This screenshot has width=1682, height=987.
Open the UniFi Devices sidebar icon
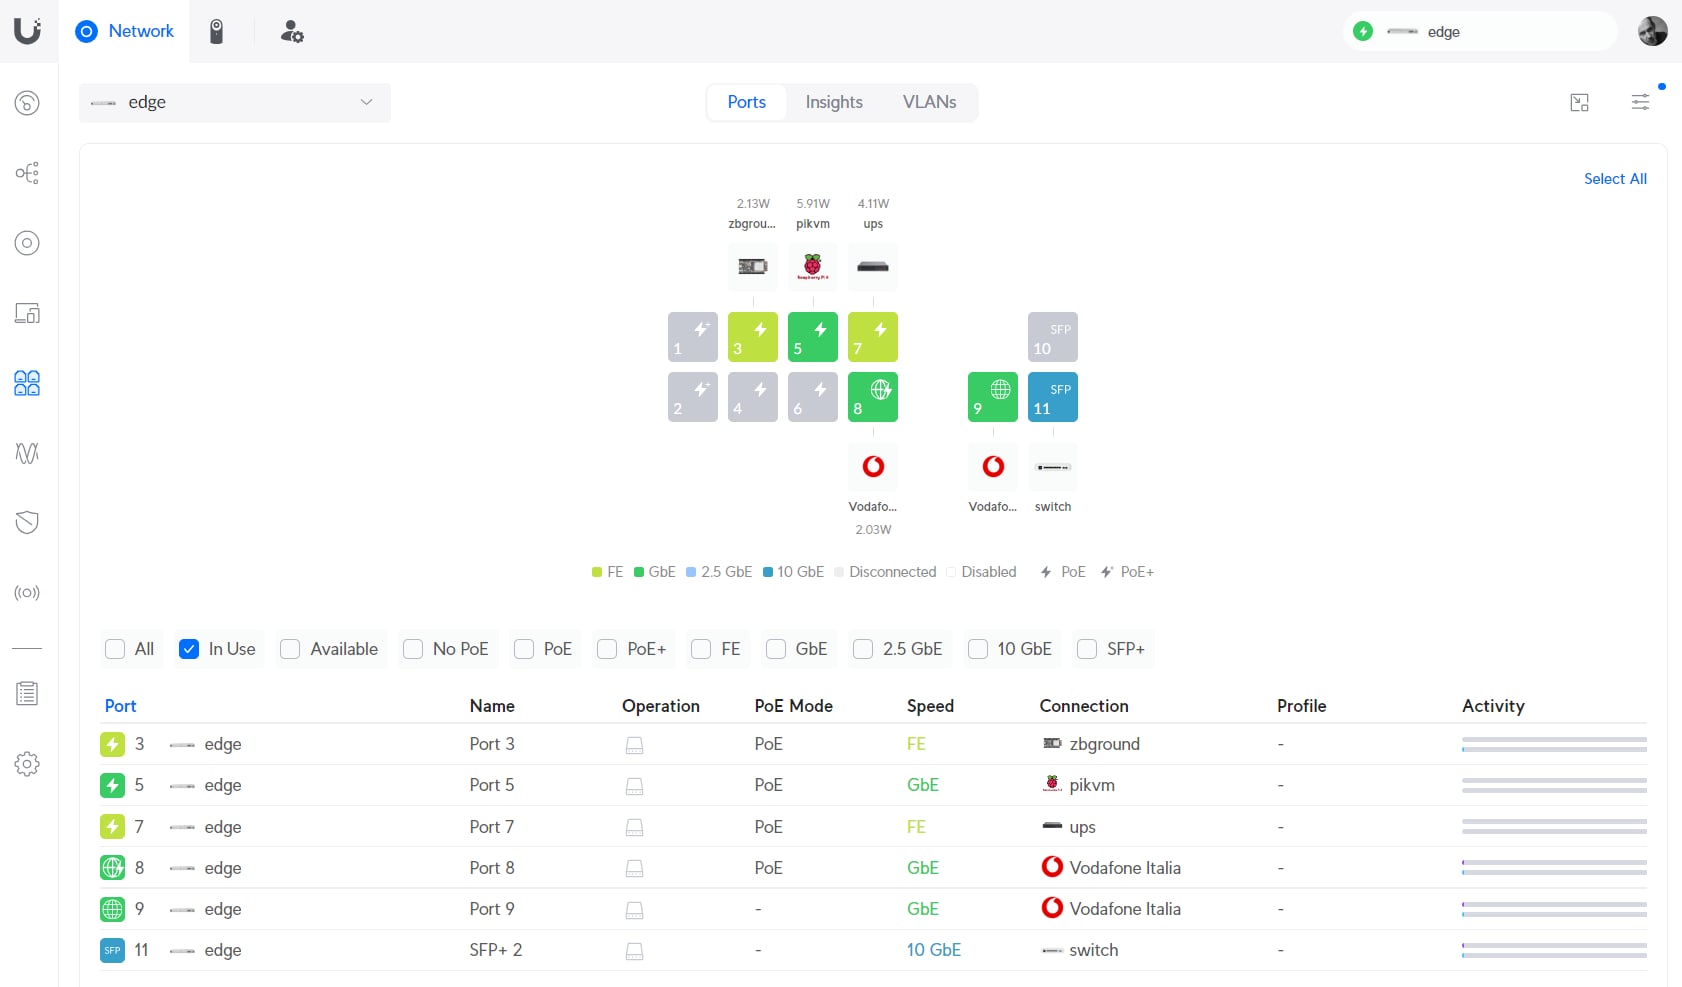tap(27, 243)
